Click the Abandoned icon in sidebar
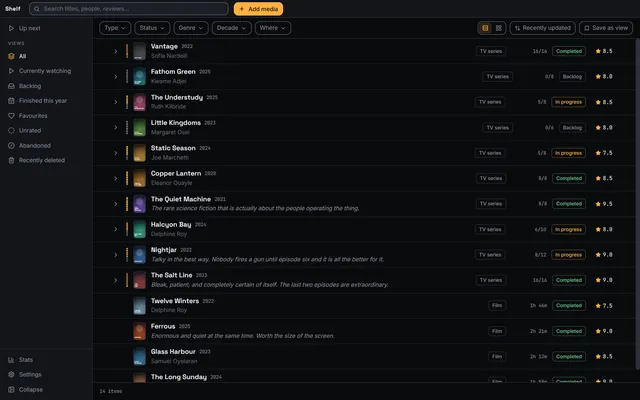This screenshot has width=640, height=400. click(11, 146)
